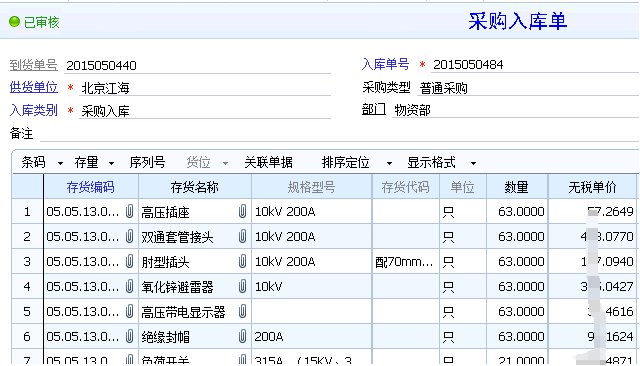Select row number 1 header
The height and width of the screenshot is (366, 640).
(x=27, y=211)
